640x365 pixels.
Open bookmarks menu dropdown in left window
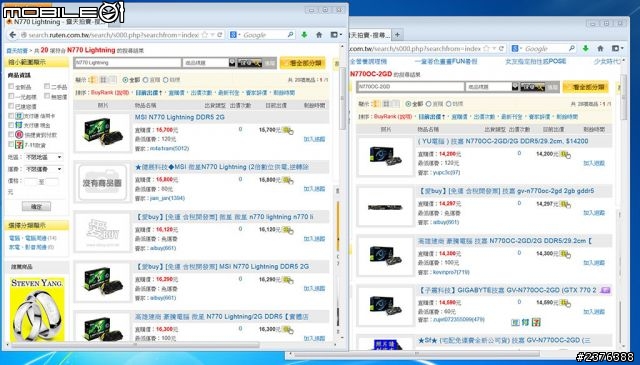tap(335, 35)
